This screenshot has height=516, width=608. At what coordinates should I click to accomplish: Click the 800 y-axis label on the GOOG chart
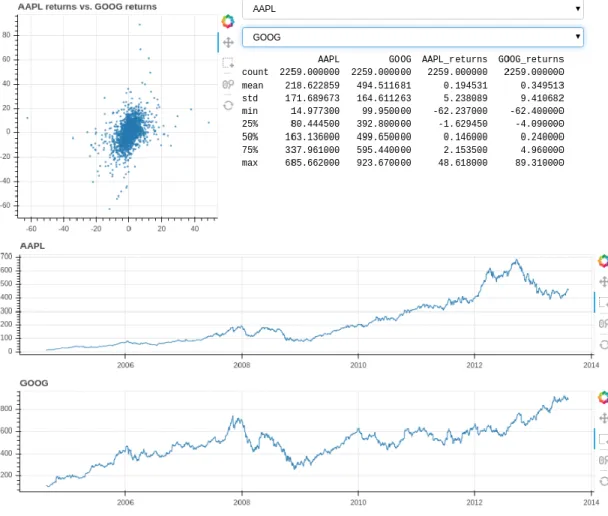pos(7,409)
